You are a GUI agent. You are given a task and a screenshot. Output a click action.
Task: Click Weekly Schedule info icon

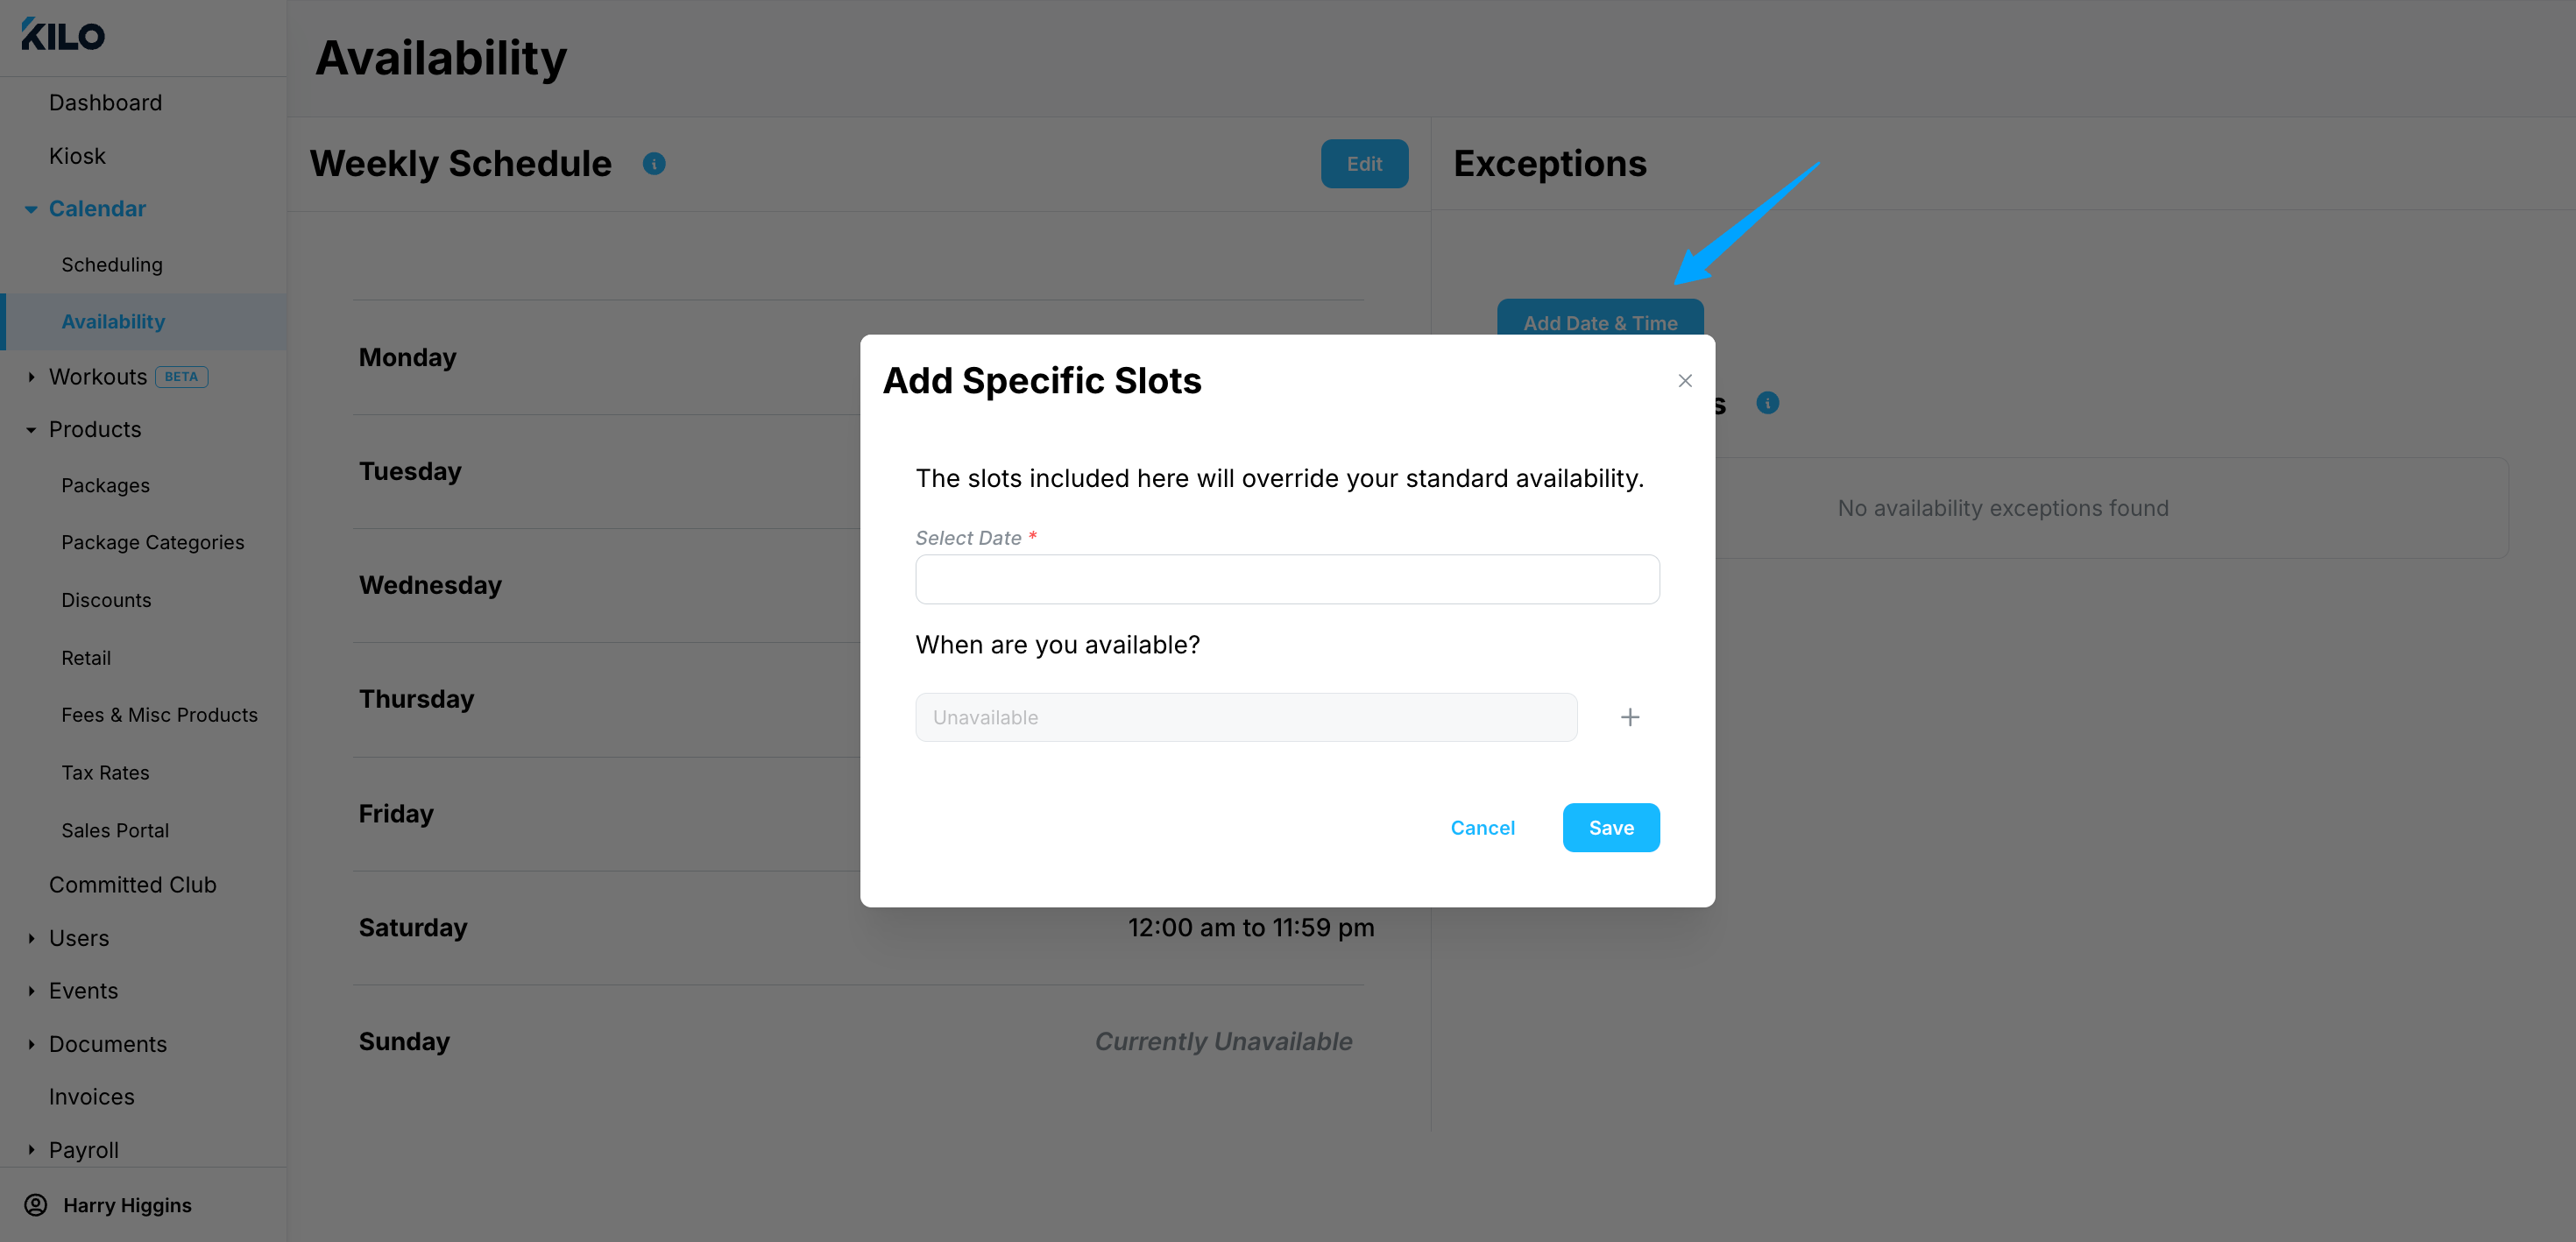pyautogui.click(x=654, y=164)
